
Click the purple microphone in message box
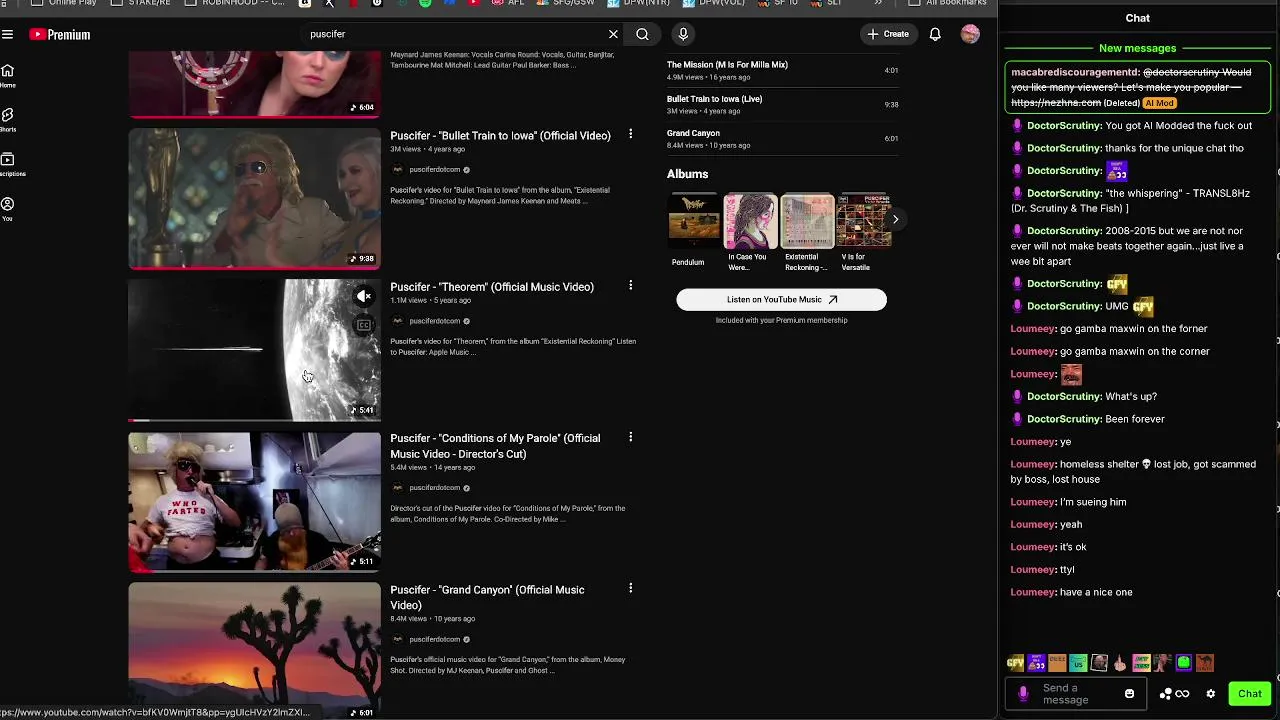click(x=1023, y=693)
